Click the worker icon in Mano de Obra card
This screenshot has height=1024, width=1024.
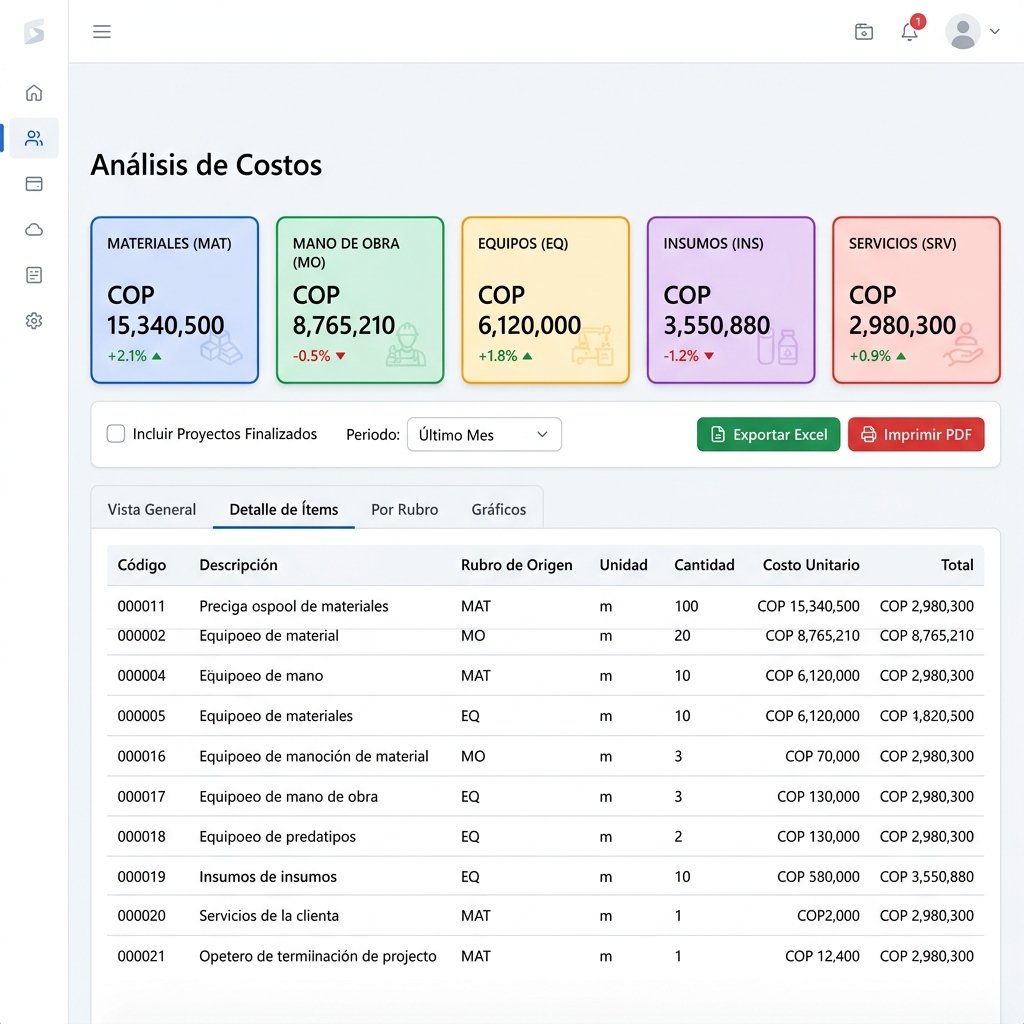406,344
